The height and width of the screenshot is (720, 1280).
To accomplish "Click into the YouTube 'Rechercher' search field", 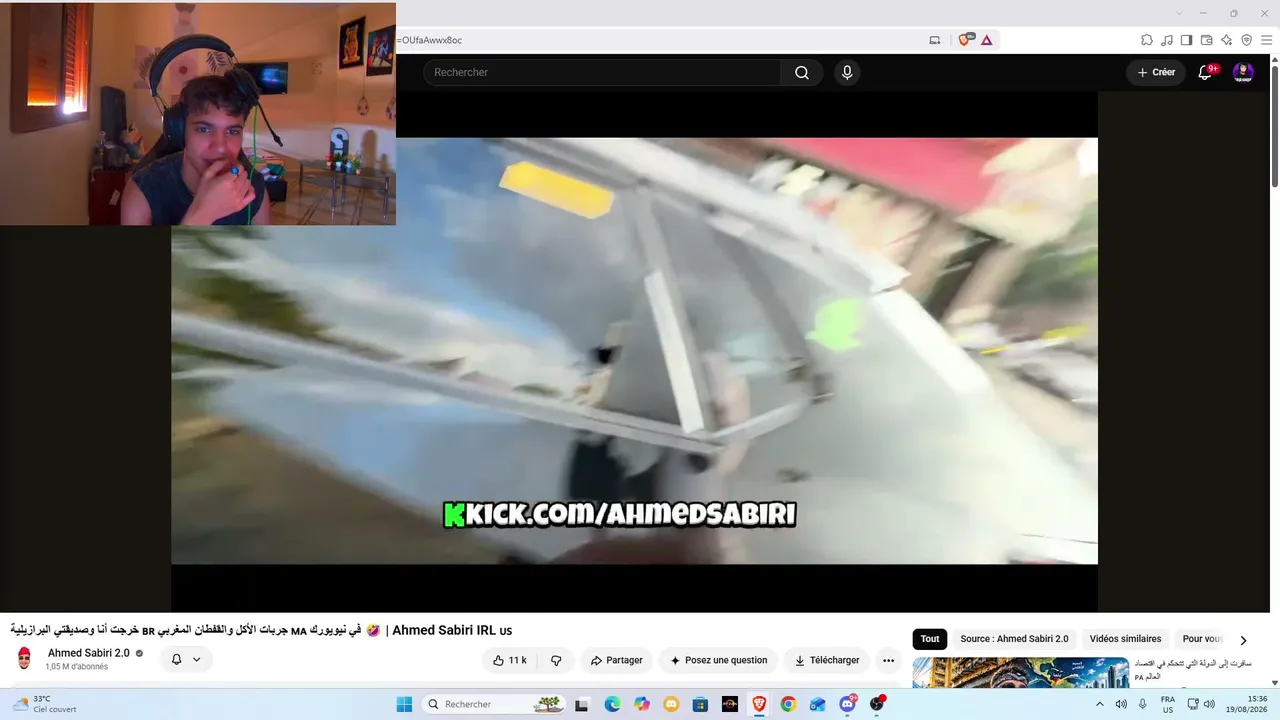I will click(x=602, y=72).
